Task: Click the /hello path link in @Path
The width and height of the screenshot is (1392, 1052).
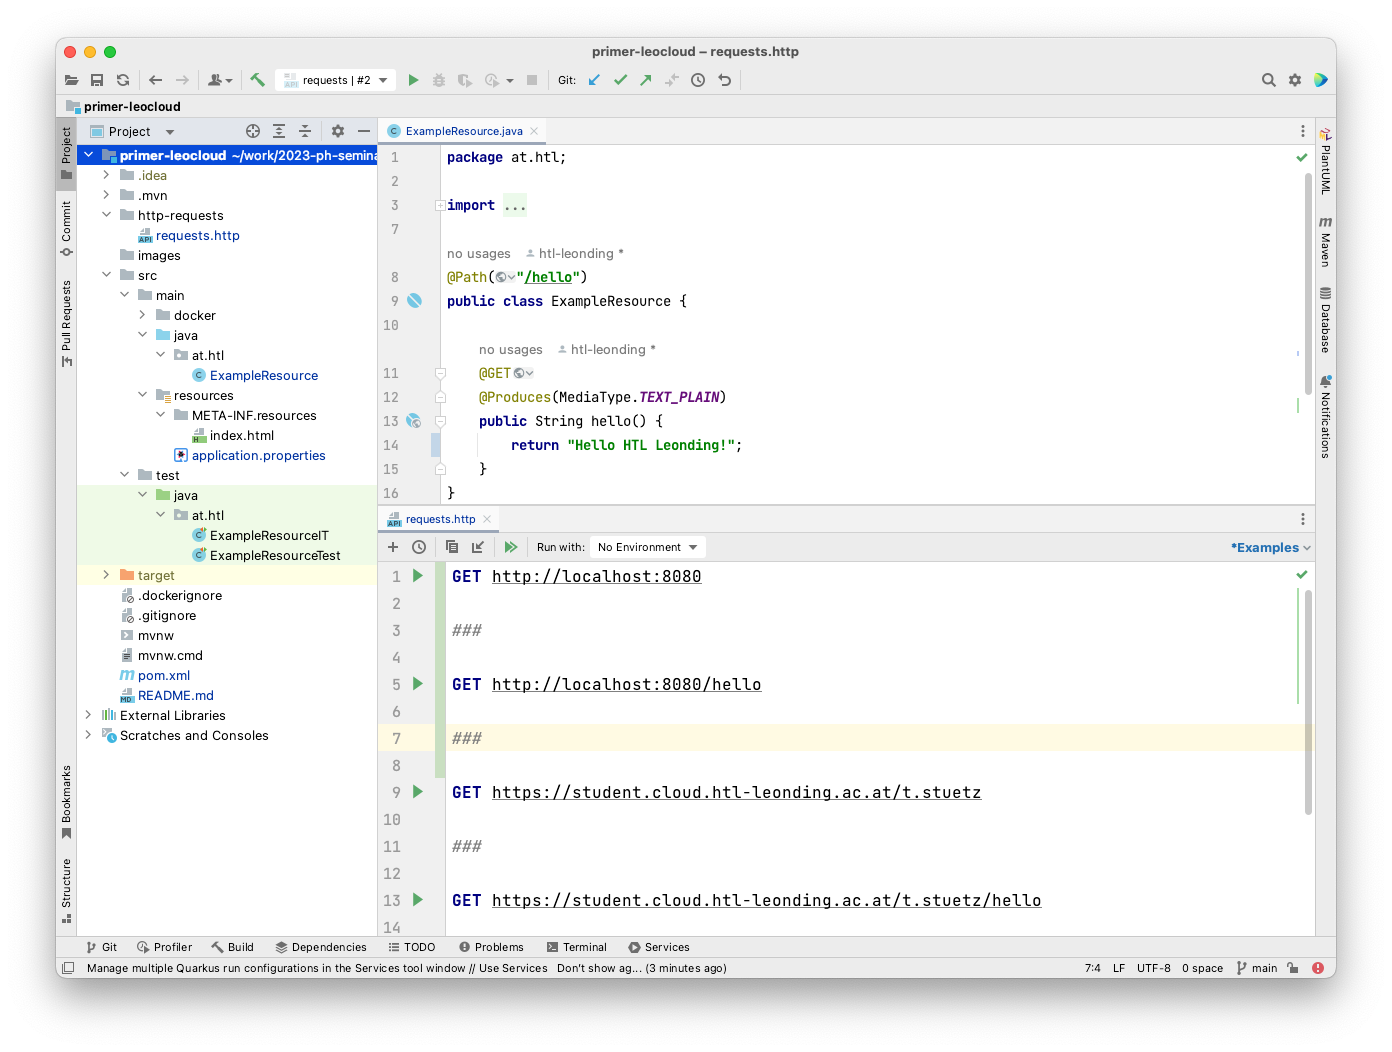Action: click(x=549, y=277)
